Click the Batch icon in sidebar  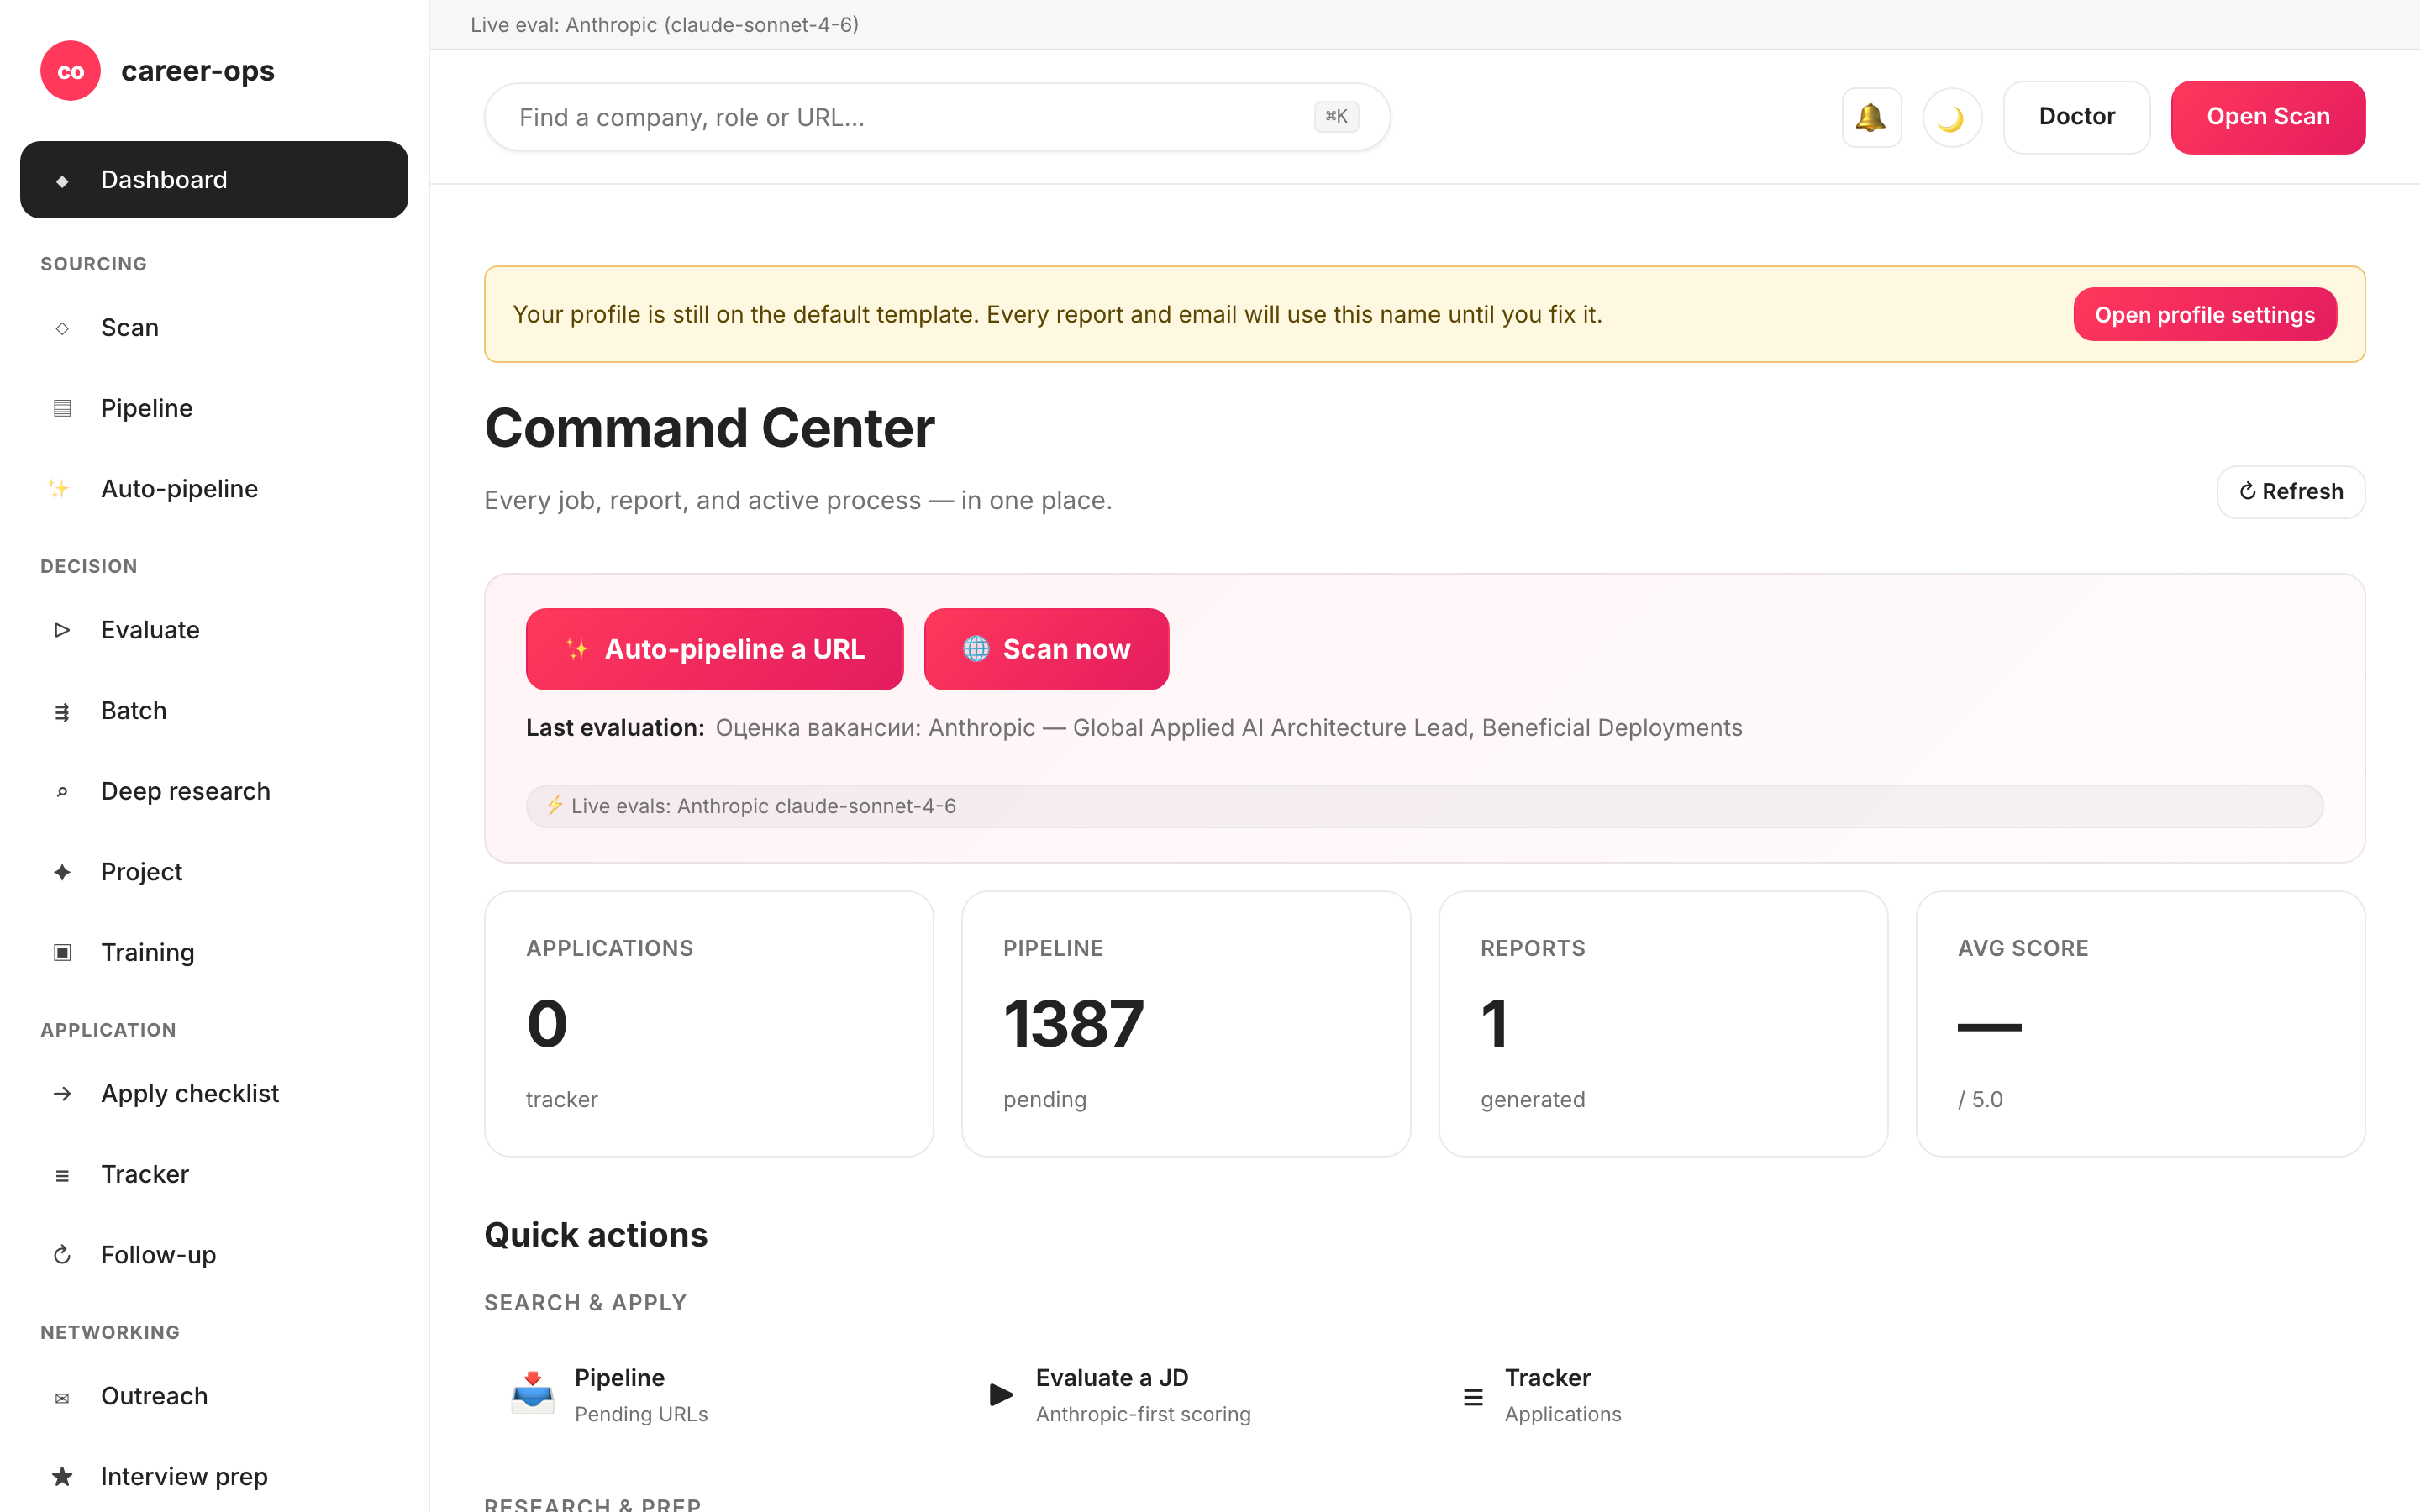coord(62,711)
